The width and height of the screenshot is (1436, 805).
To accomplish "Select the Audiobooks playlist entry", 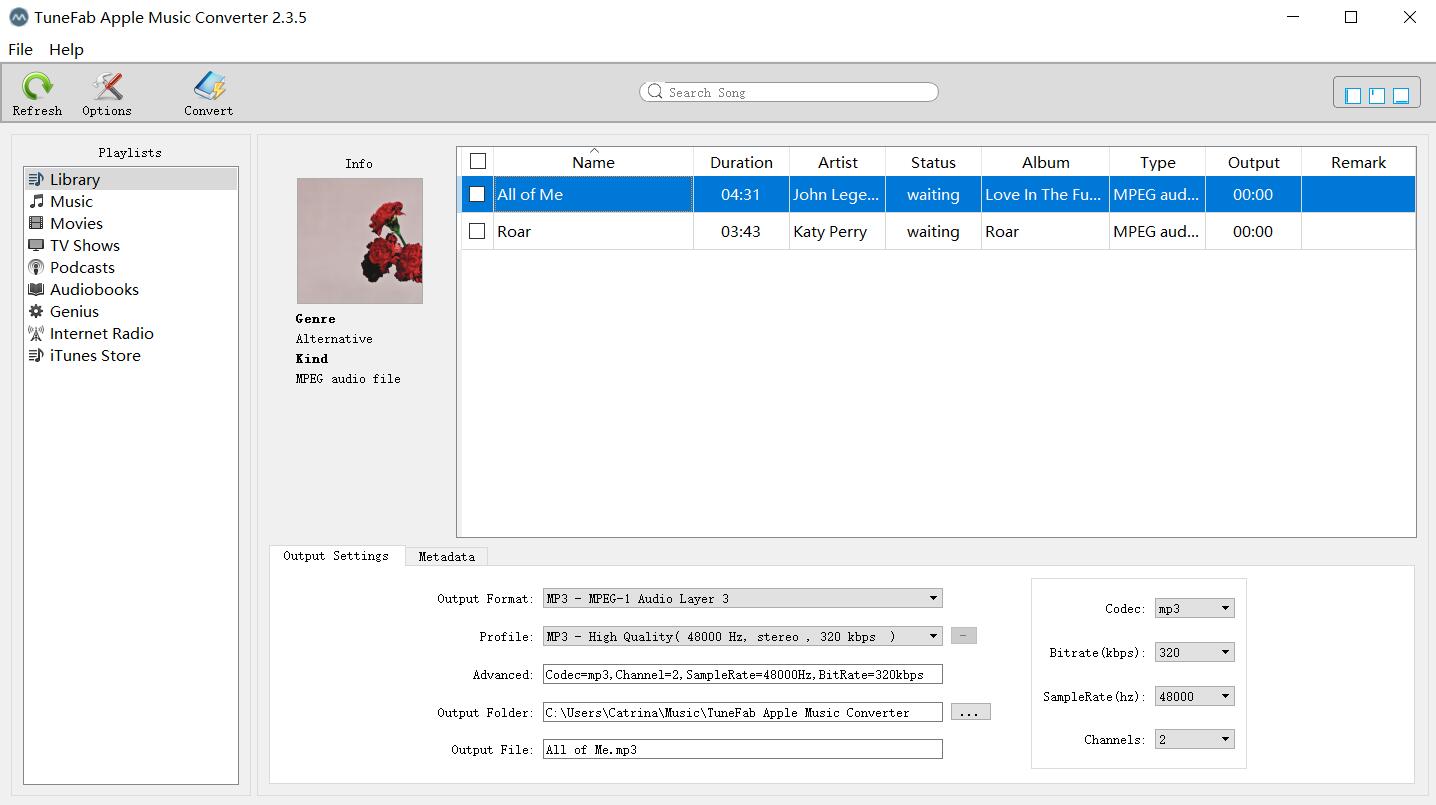I will [x=131, y=289].
